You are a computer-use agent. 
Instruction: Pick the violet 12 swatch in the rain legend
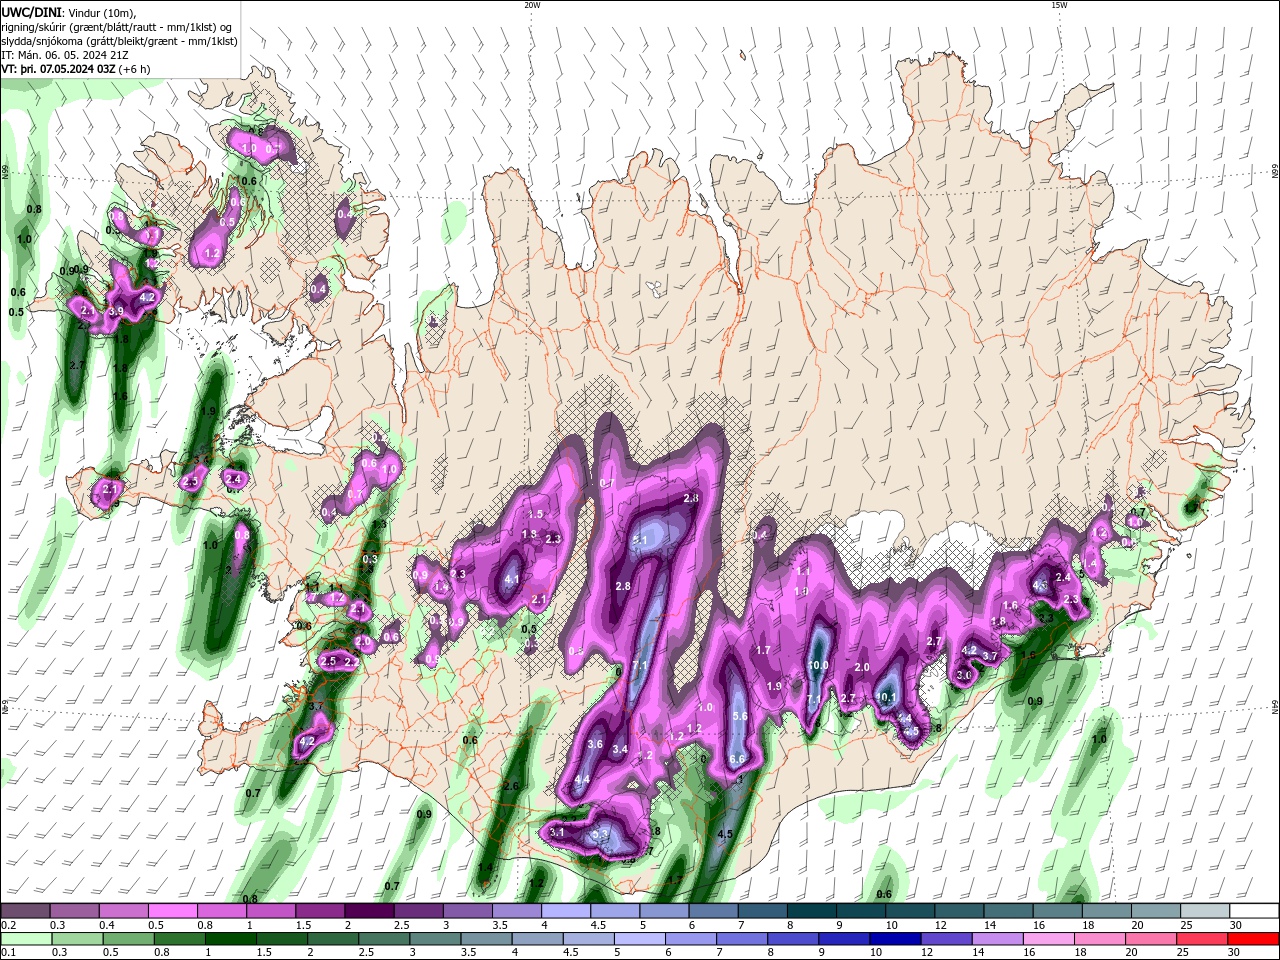click(947, 939)
